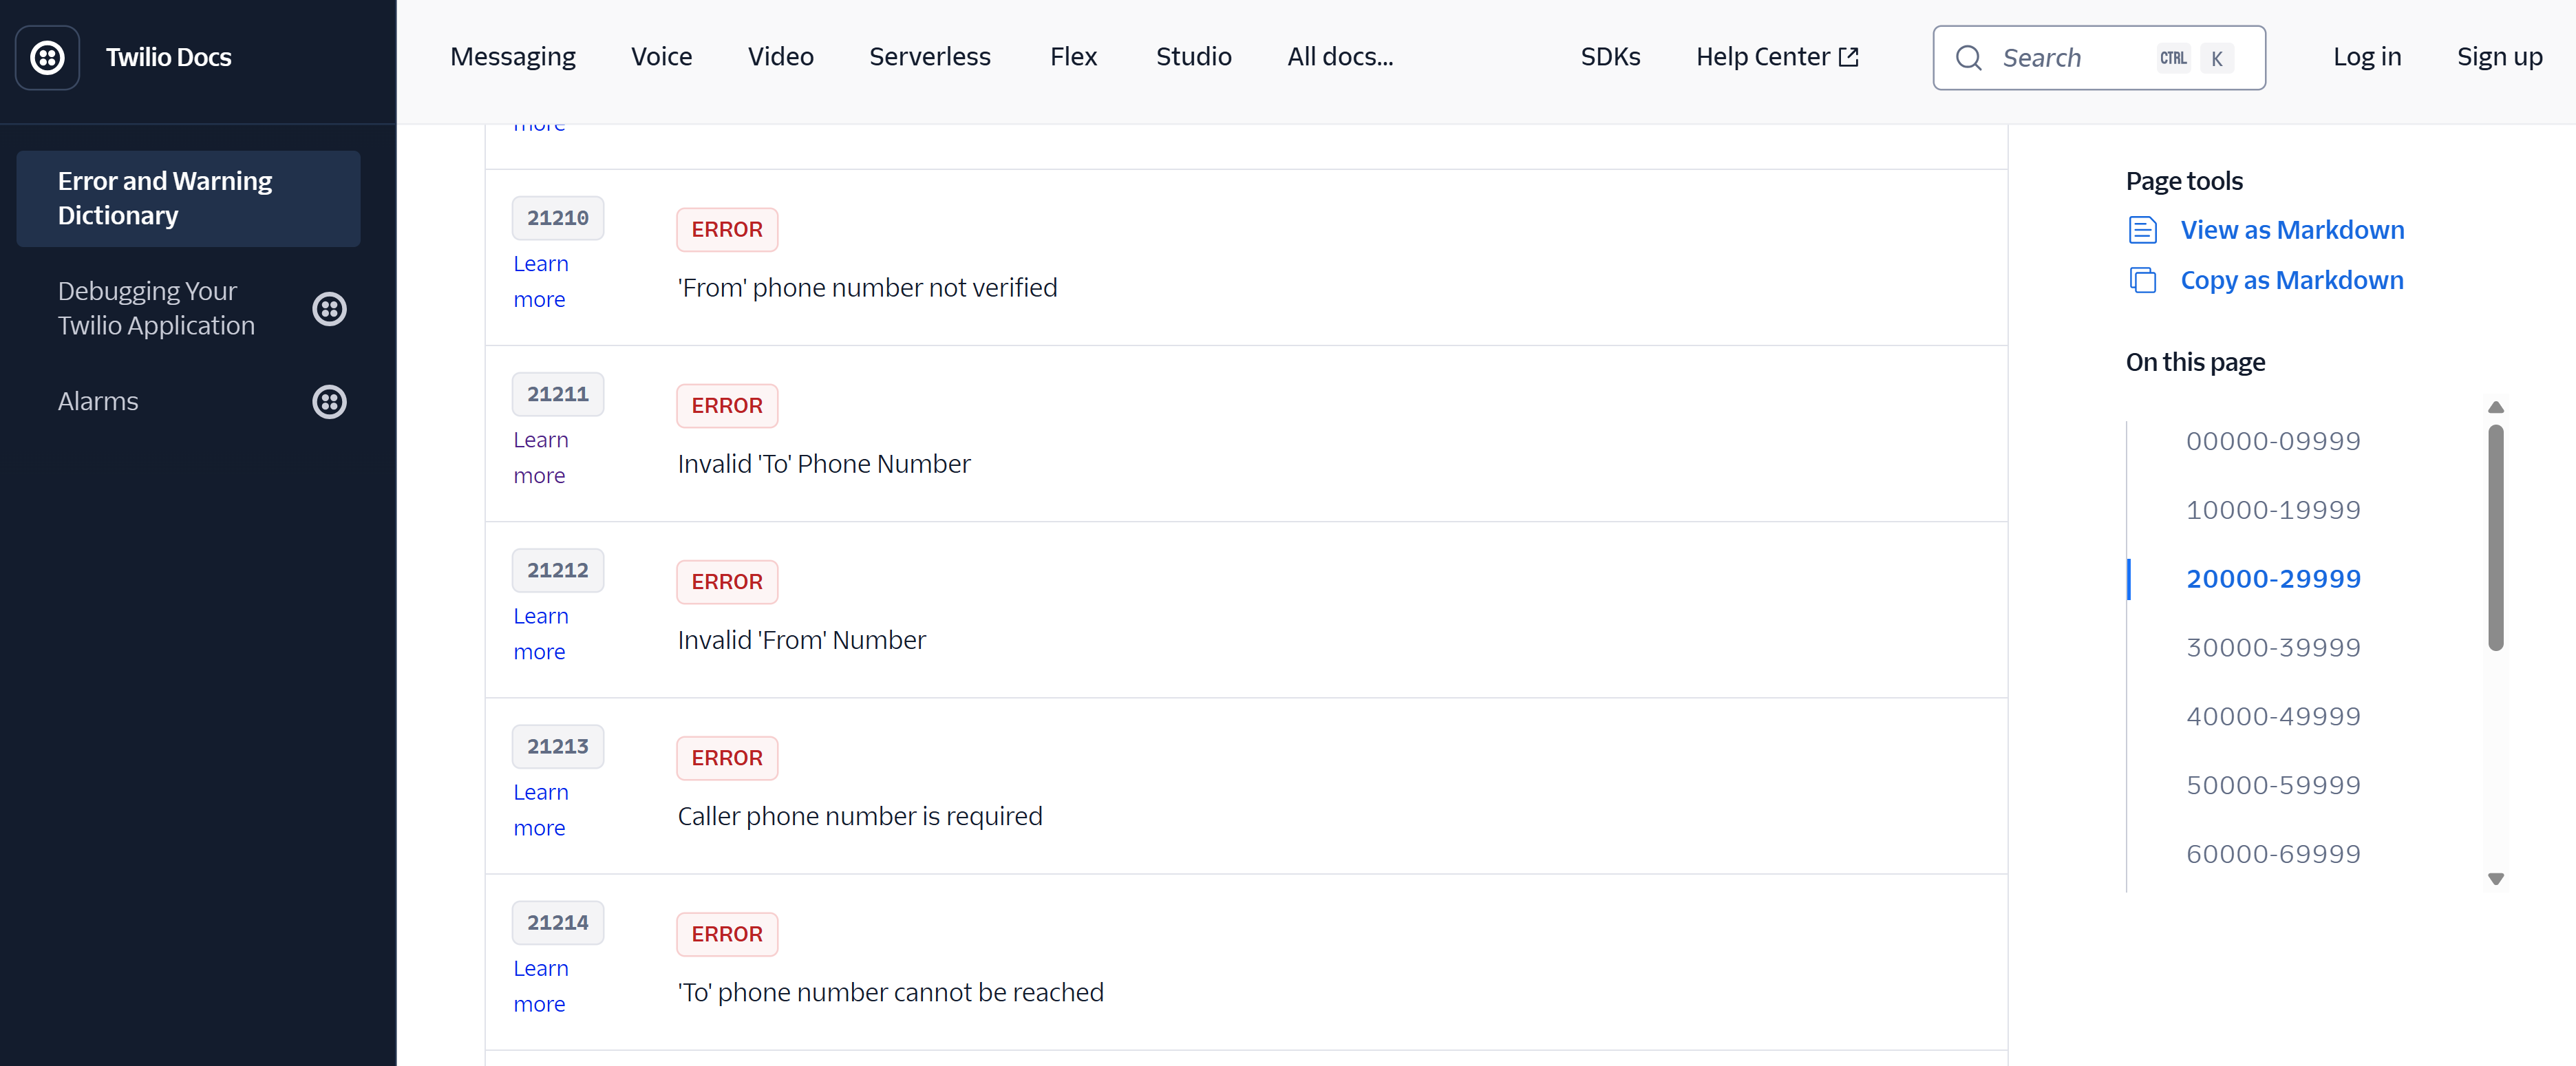The image size is (2576, 1066).
Task: Click the Copy as Markdown copy icon
Action: 2143,280
